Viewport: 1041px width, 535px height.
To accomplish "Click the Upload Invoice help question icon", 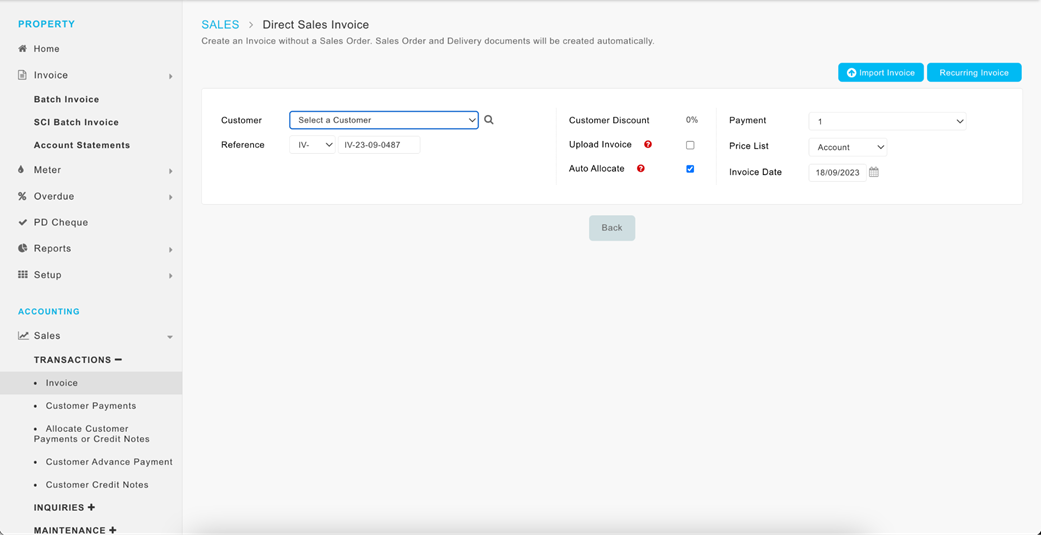I will [648, 144].
